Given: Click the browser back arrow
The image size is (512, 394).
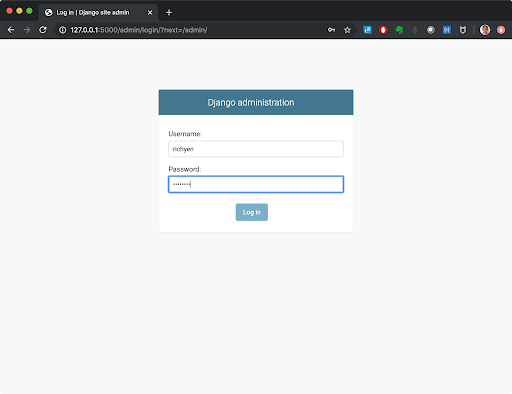Looking at the screenshot, I should pos(11,30).
